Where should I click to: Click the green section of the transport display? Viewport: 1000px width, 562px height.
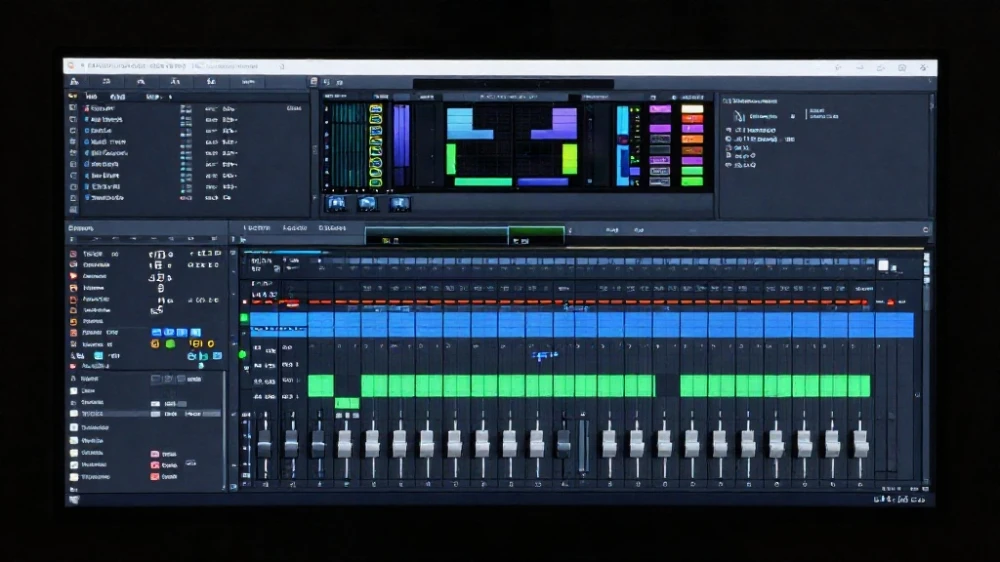click(x=536, y=235)
